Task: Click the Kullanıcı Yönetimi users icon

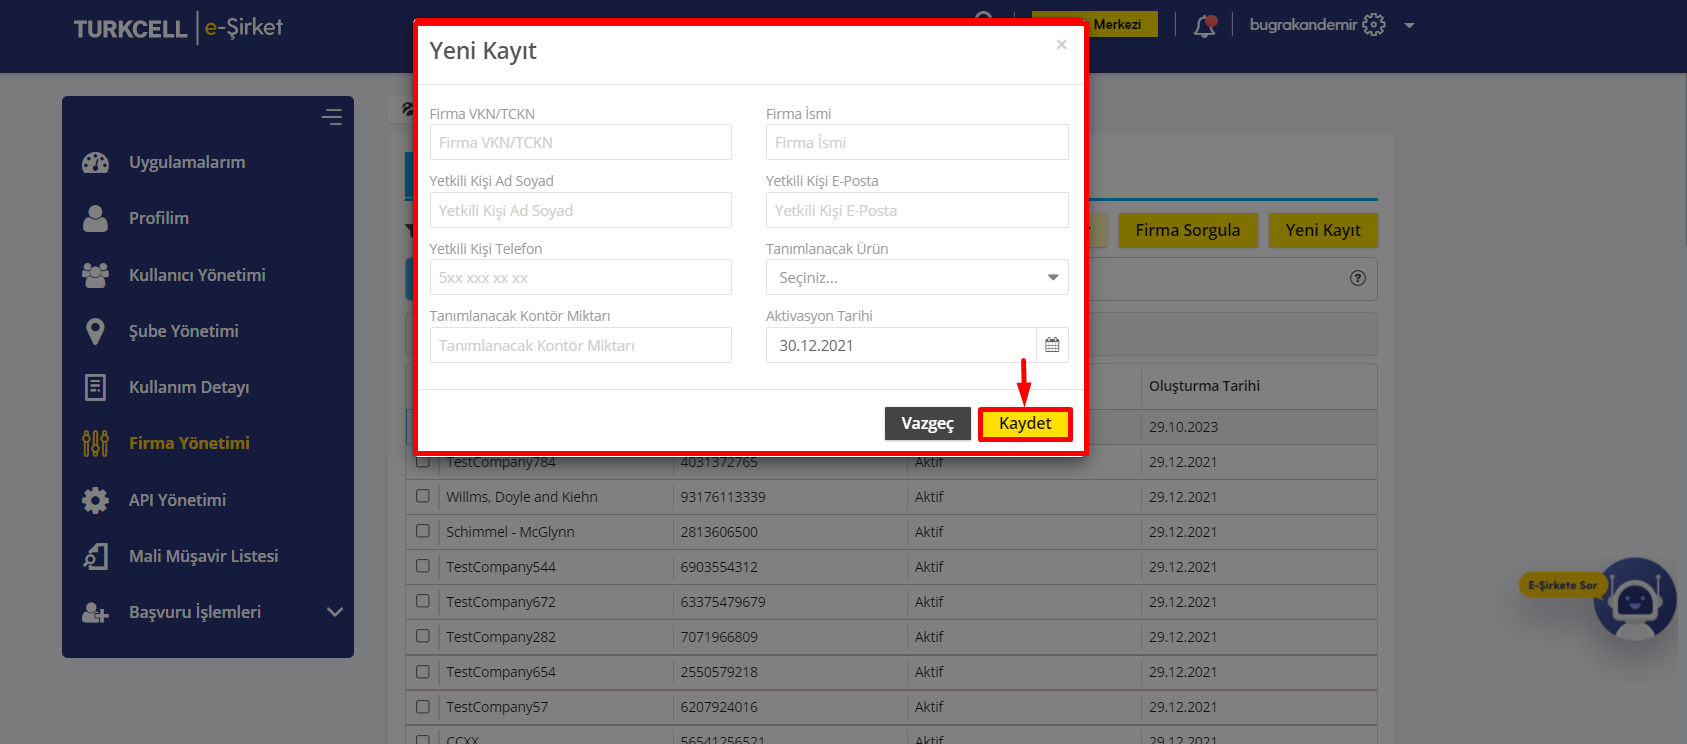Action: pyautogui.click(x=95, y=275)
